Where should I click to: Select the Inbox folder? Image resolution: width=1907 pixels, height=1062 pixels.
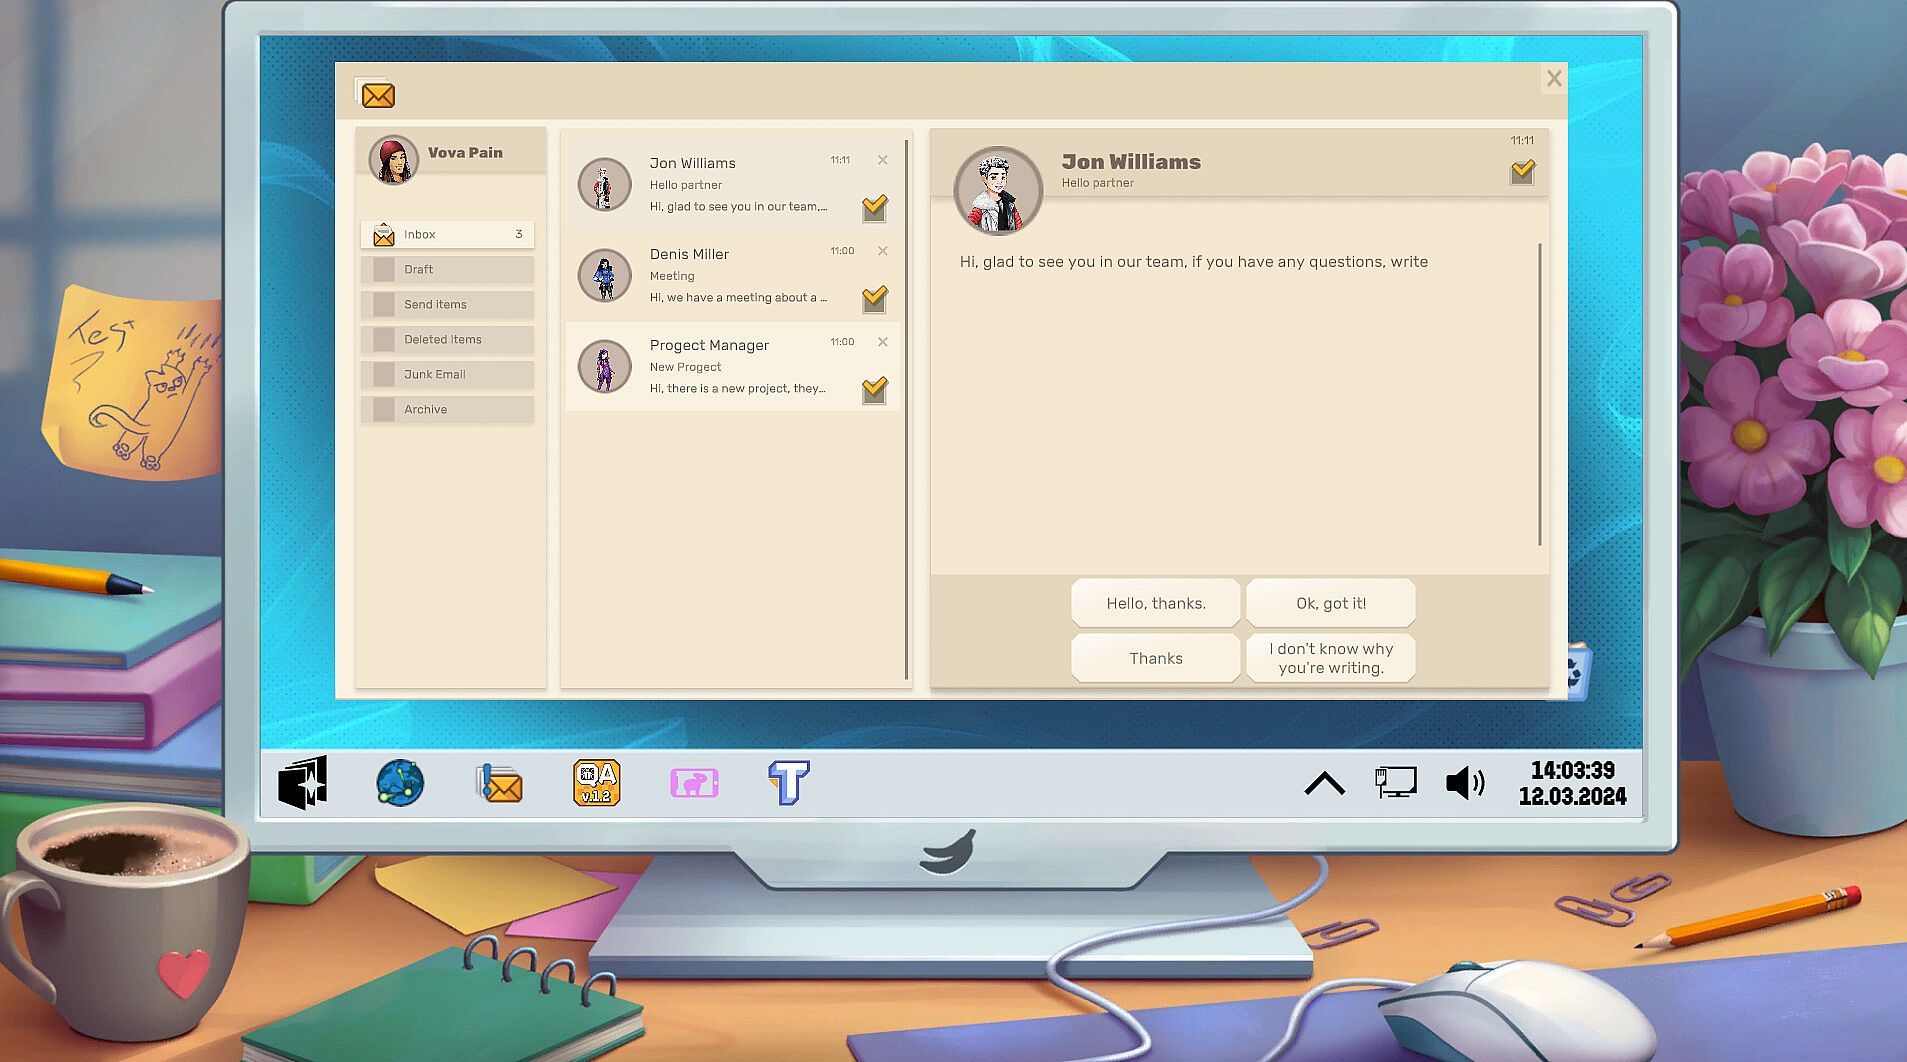447,234
